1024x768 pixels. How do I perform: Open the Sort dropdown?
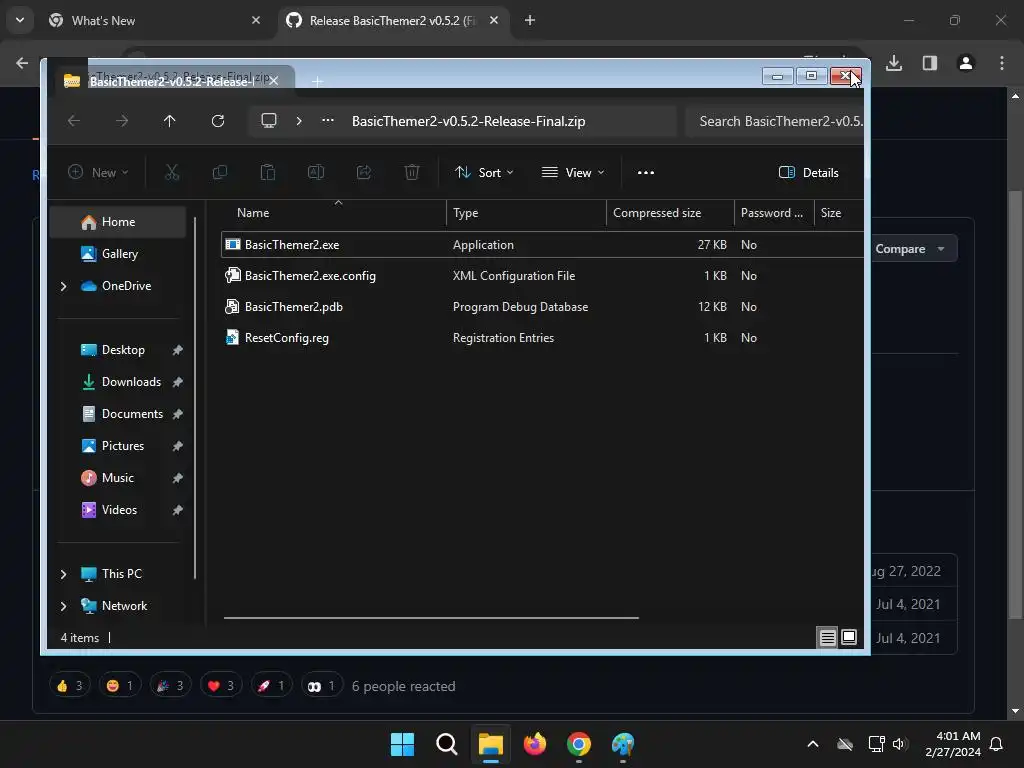coord(484,172)
